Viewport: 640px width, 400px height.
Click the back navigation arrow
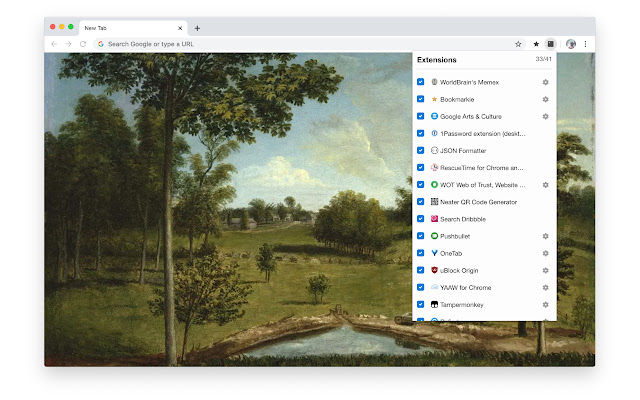[x=54, y=44]
